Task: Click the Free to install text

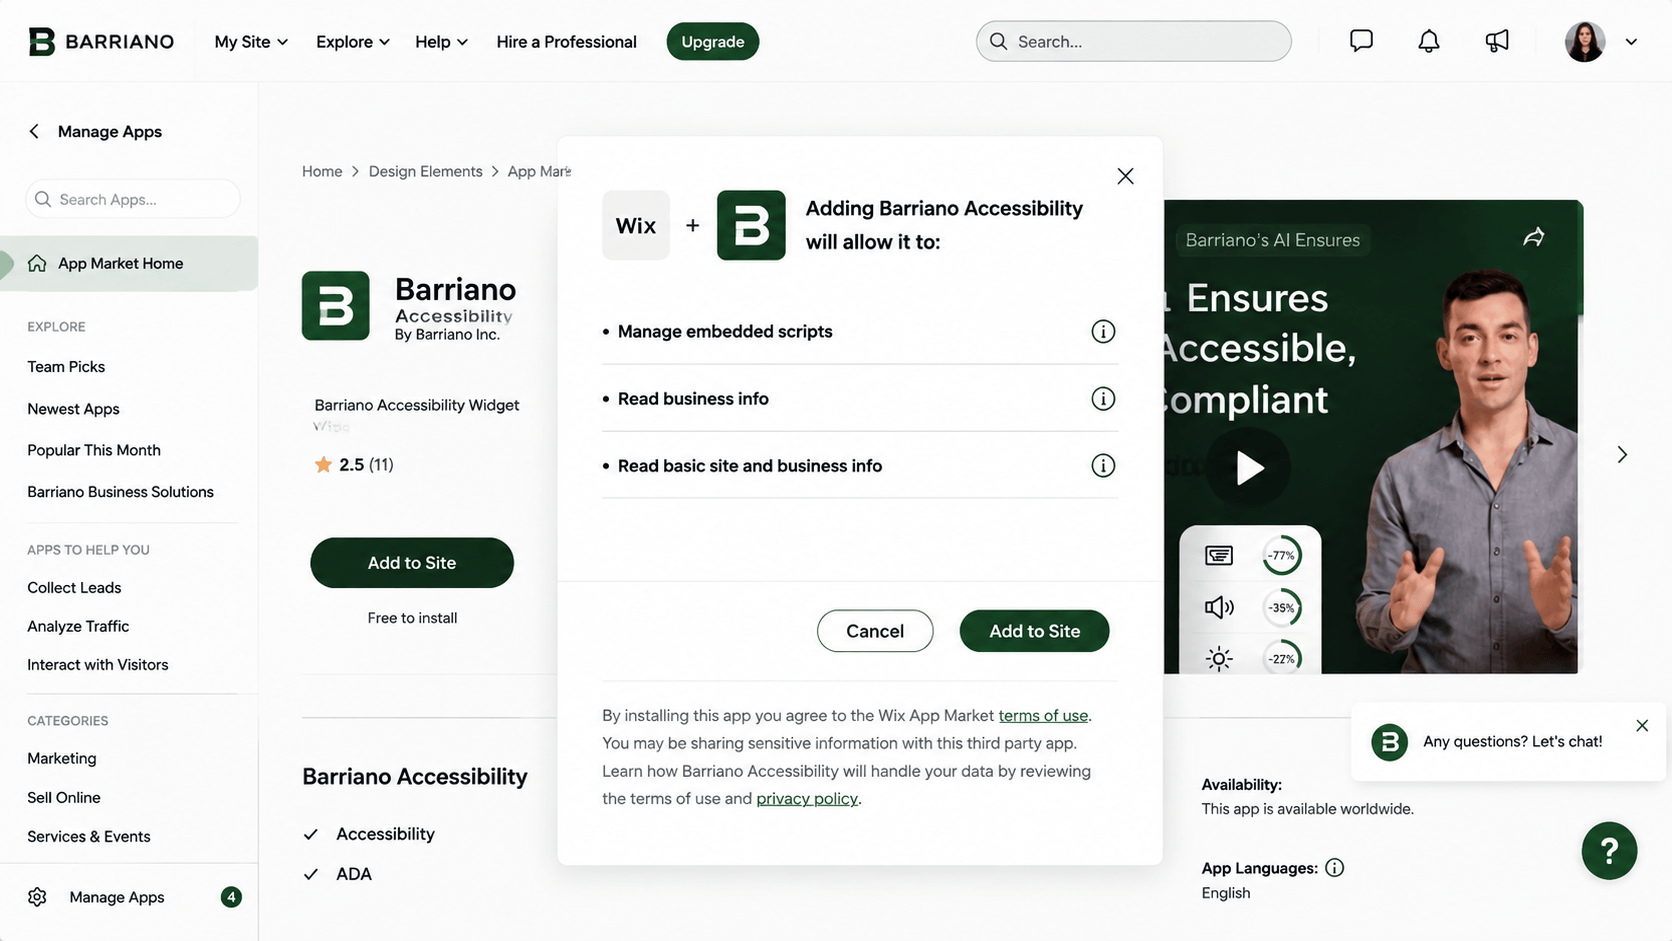Action: [x=412, y=618]
